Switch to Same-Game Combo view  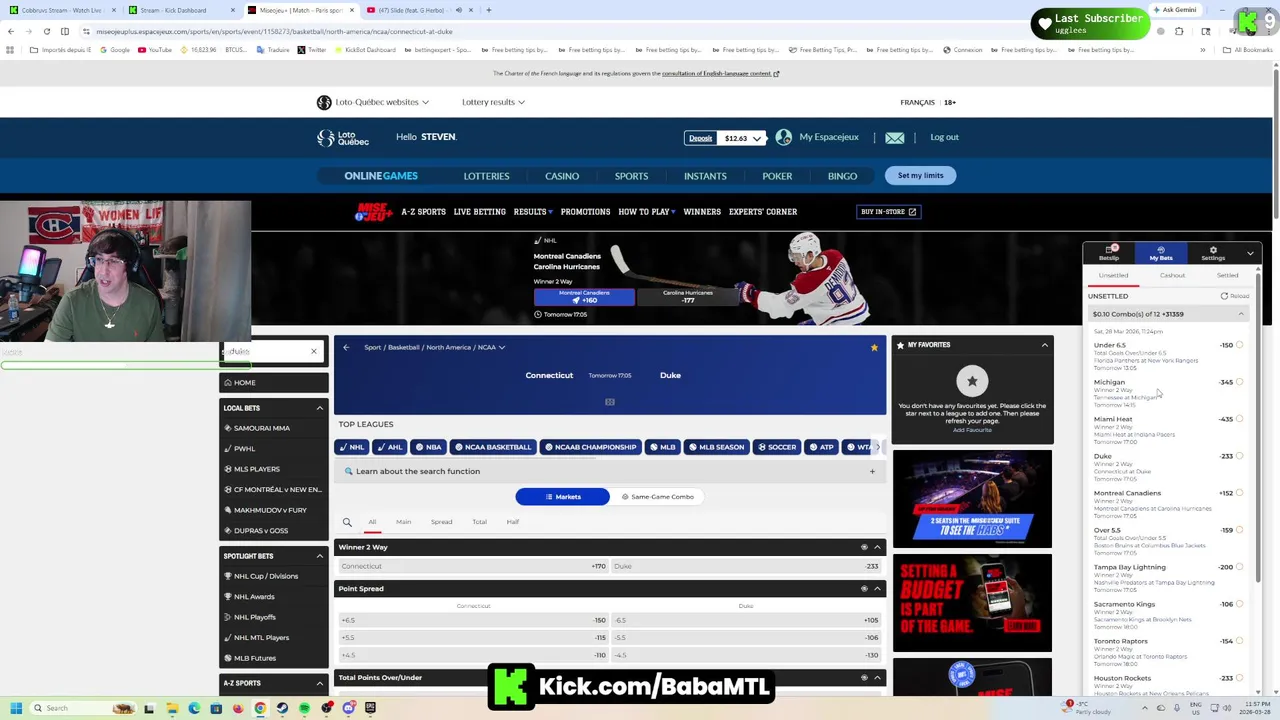(657, 497)
